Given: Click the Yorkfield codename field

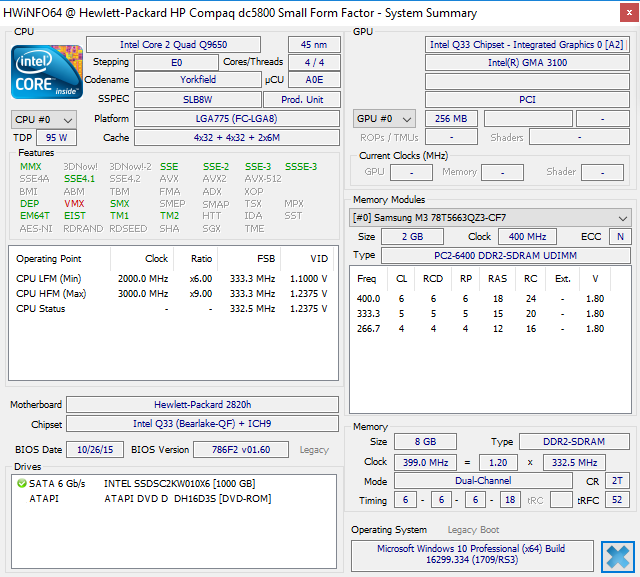Looking at the screenshot, I should pyautogui.click(x=198, y=80).
